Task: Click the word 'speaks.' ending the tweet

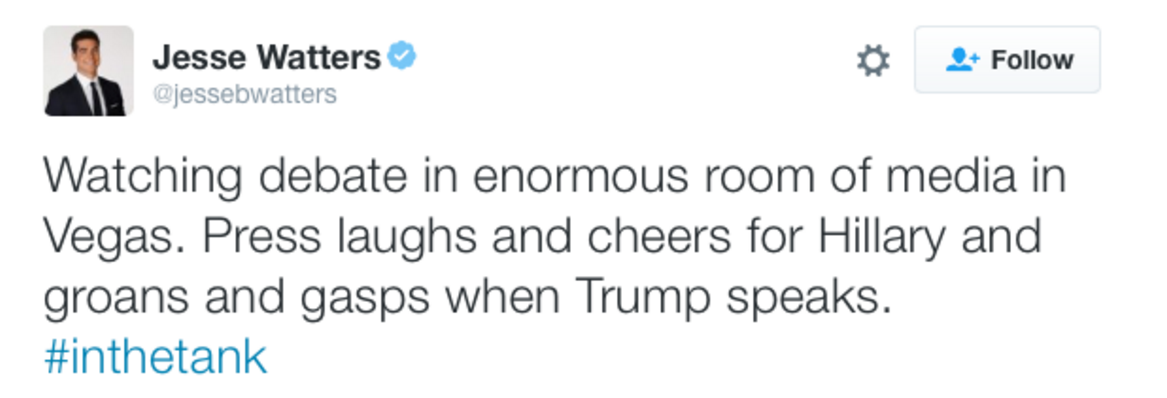Action: coord(809,299)
